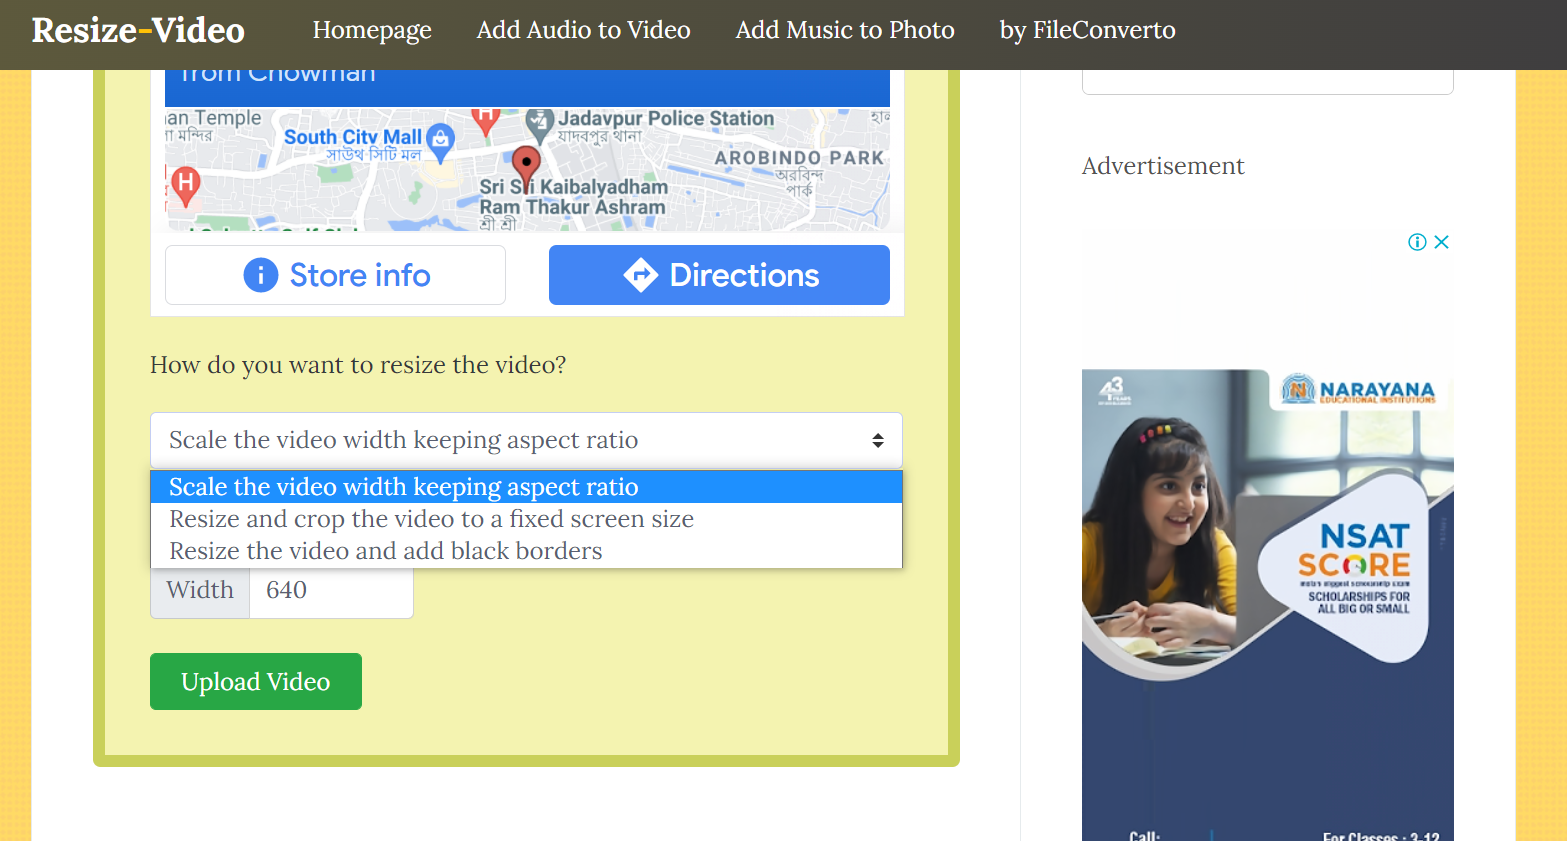
Task: Click the Resize-Video site logo
Action: pos(138,30)
